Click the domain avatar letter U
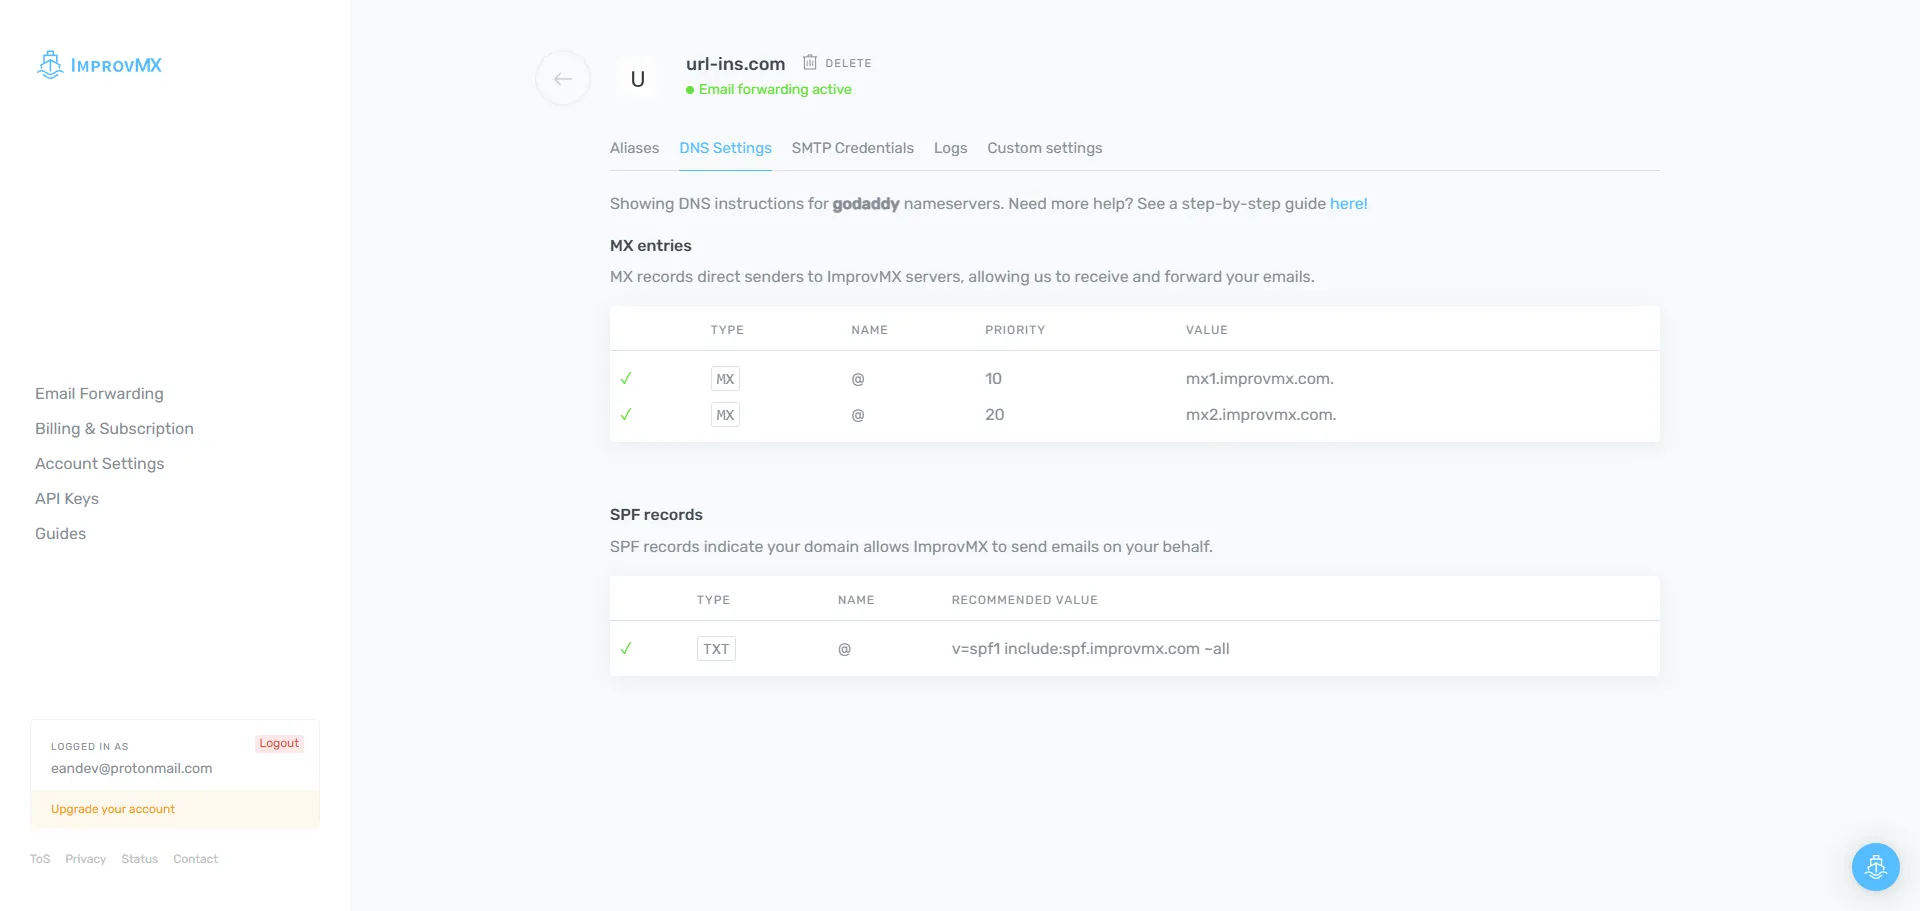 coord(637,79)
